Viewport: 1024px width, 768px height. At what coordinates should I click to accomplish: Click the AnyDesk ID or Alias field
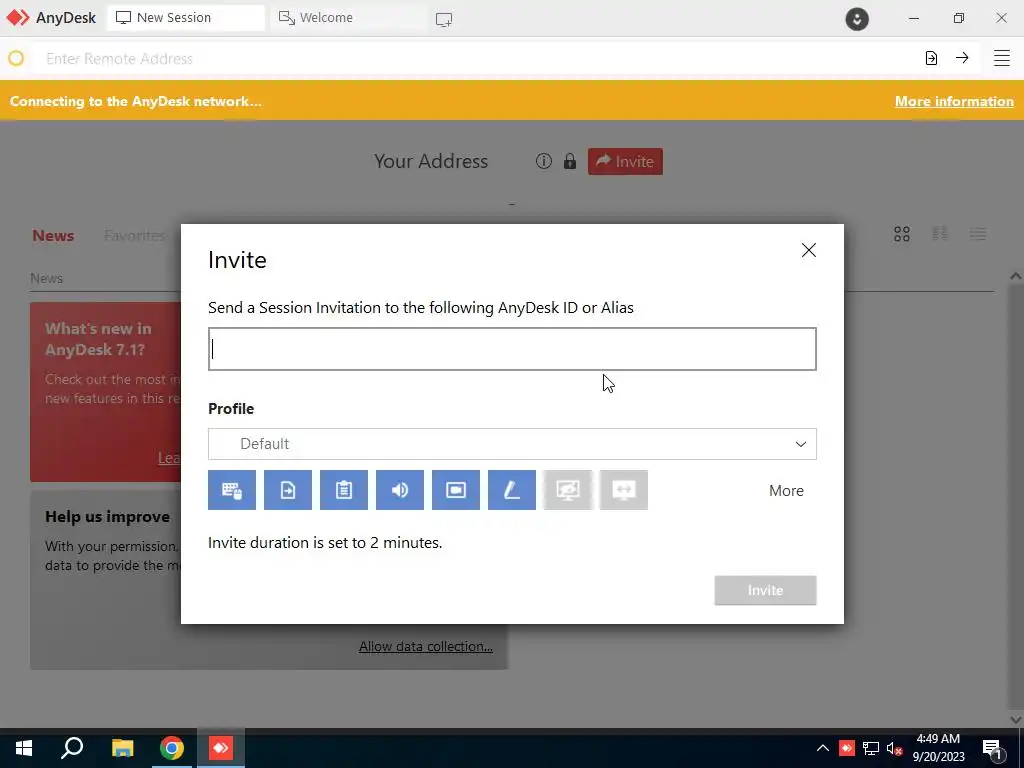pos(512,349)
